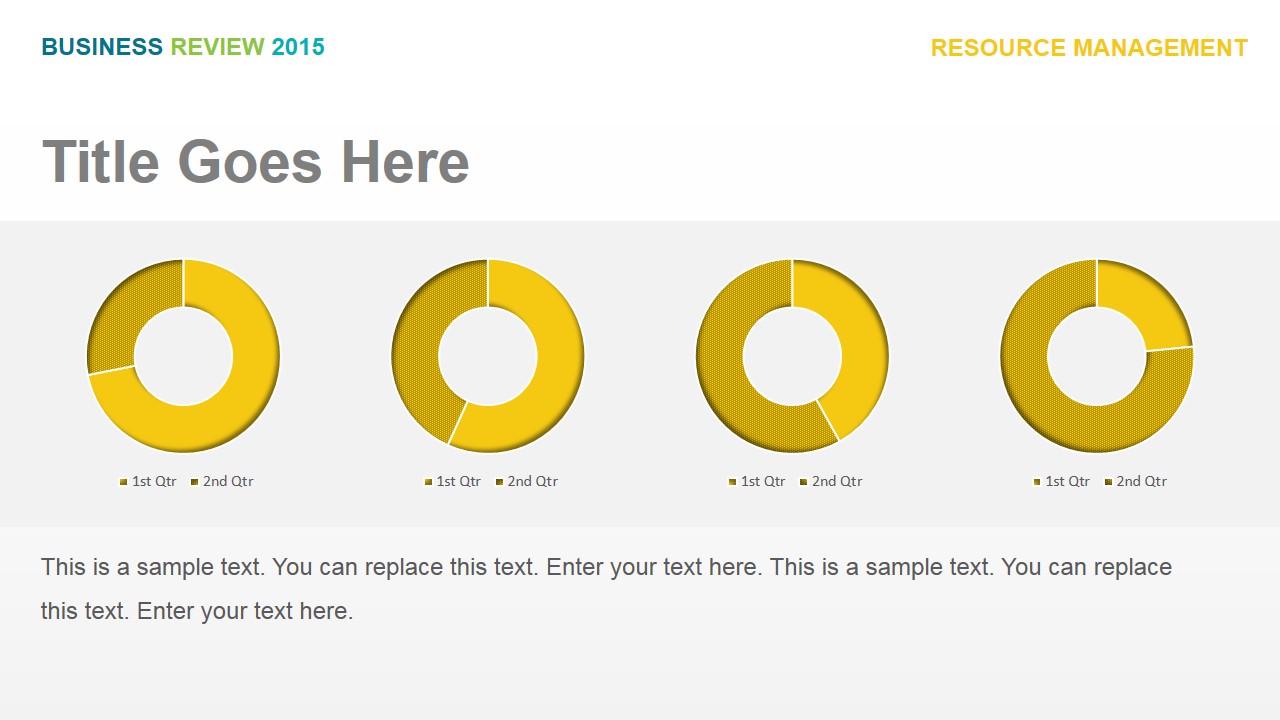This screenshot has width=1280, height=720.
Task: Select the "1st Qtr" legend label under the fourth chart
Action: pyautogui.click(x=1067, y=481)
